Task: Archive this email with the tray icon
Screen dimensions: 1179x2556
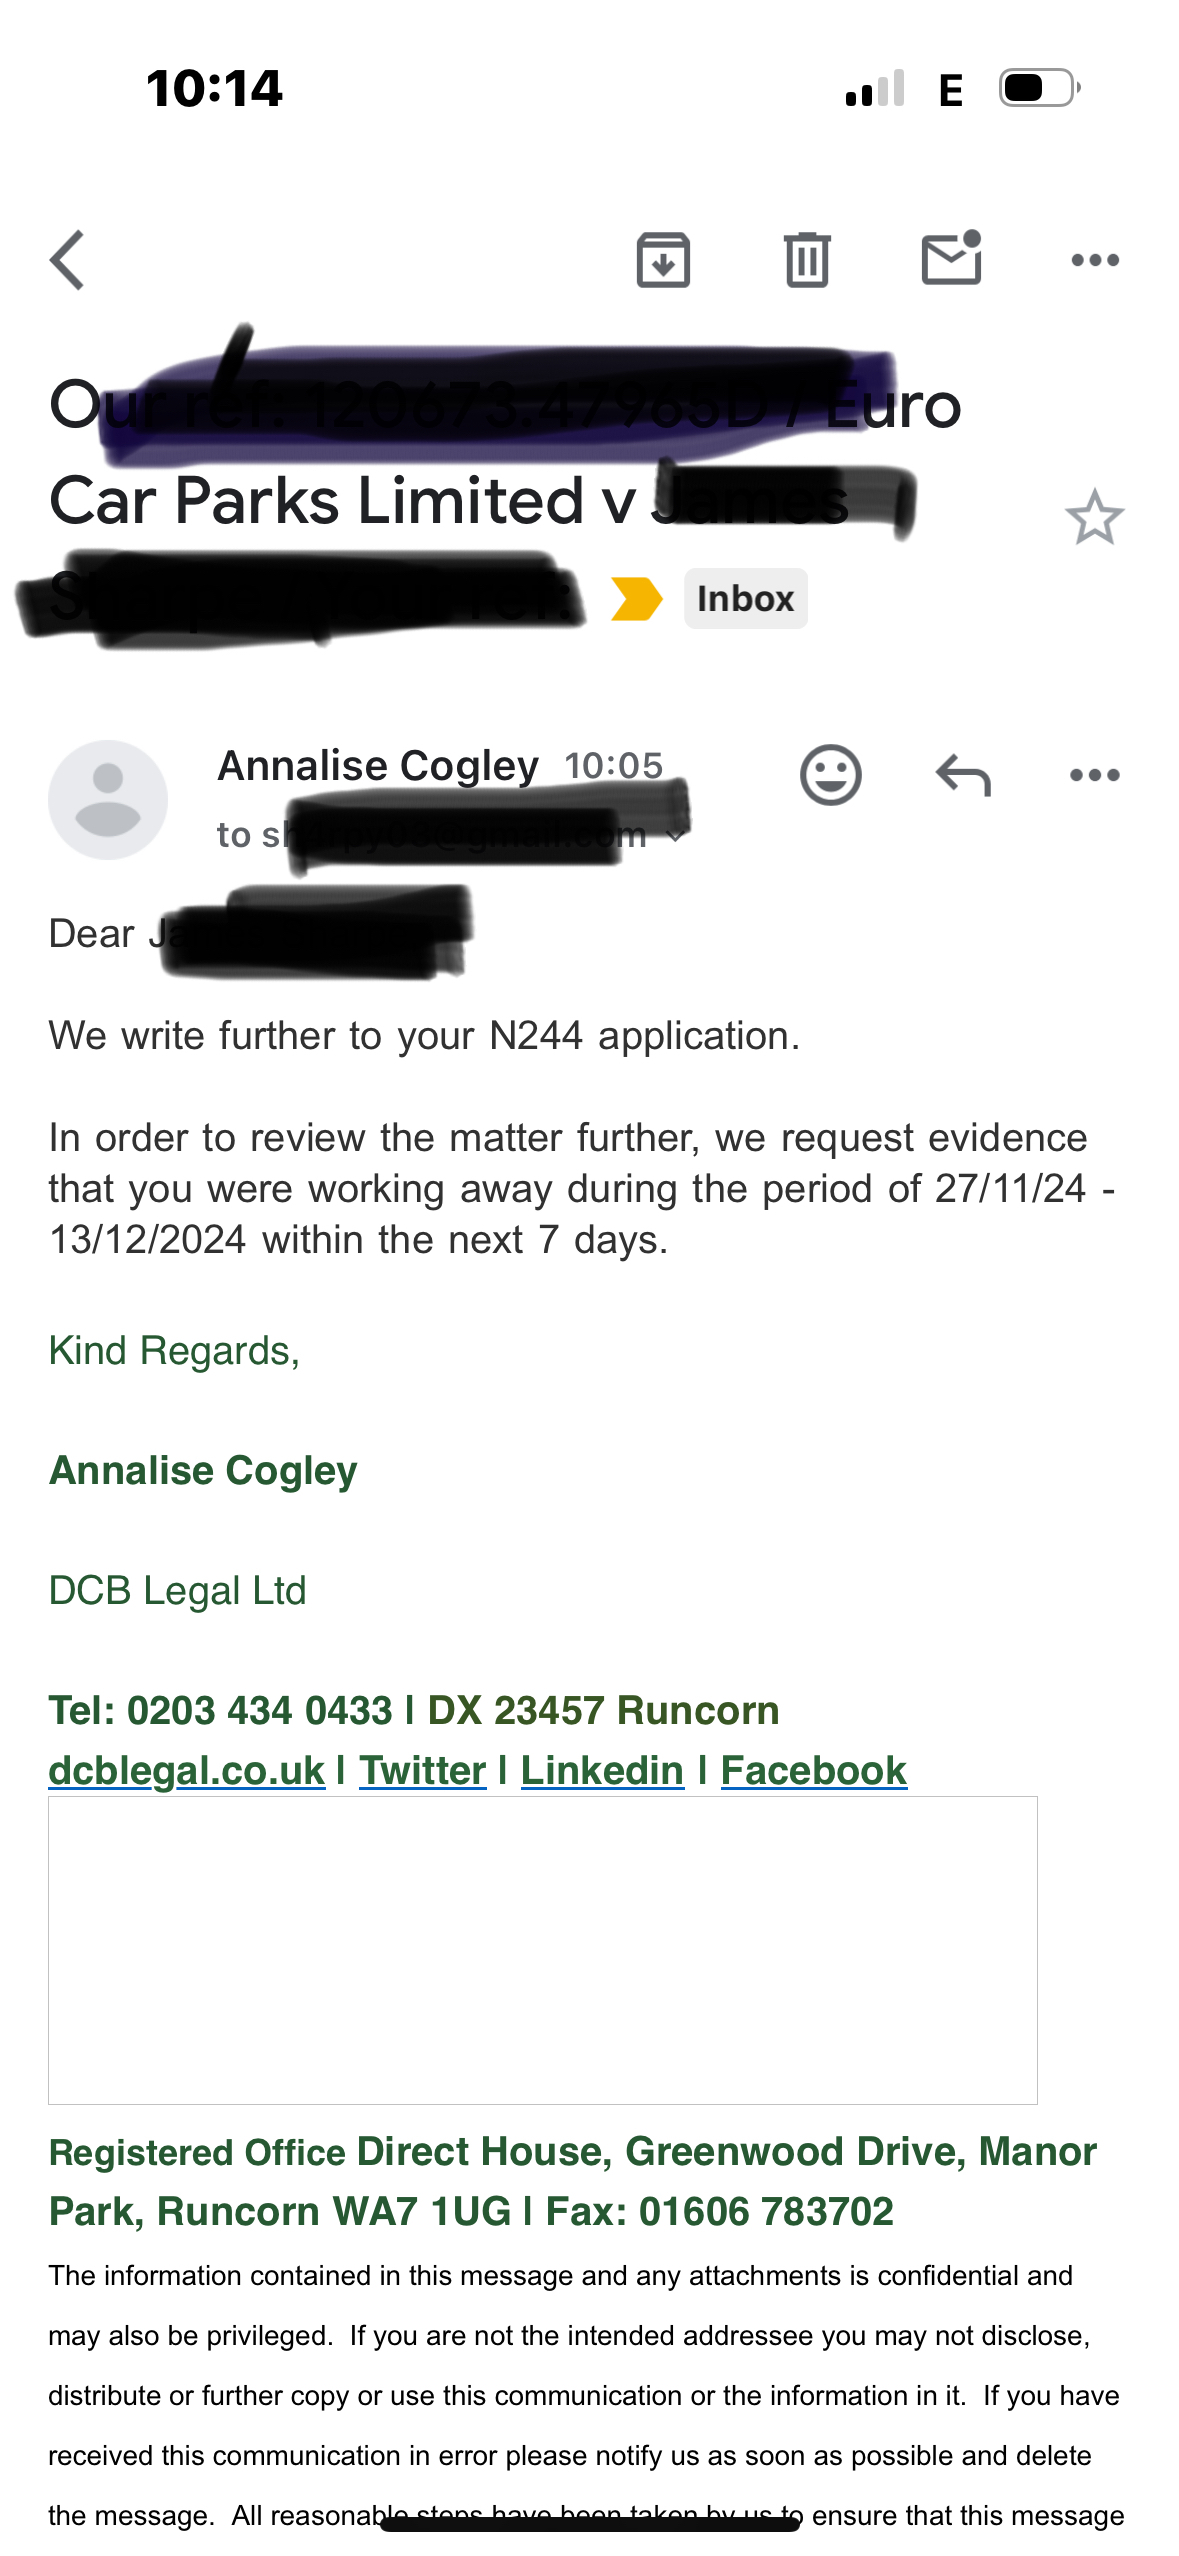Action: point(663,260)
